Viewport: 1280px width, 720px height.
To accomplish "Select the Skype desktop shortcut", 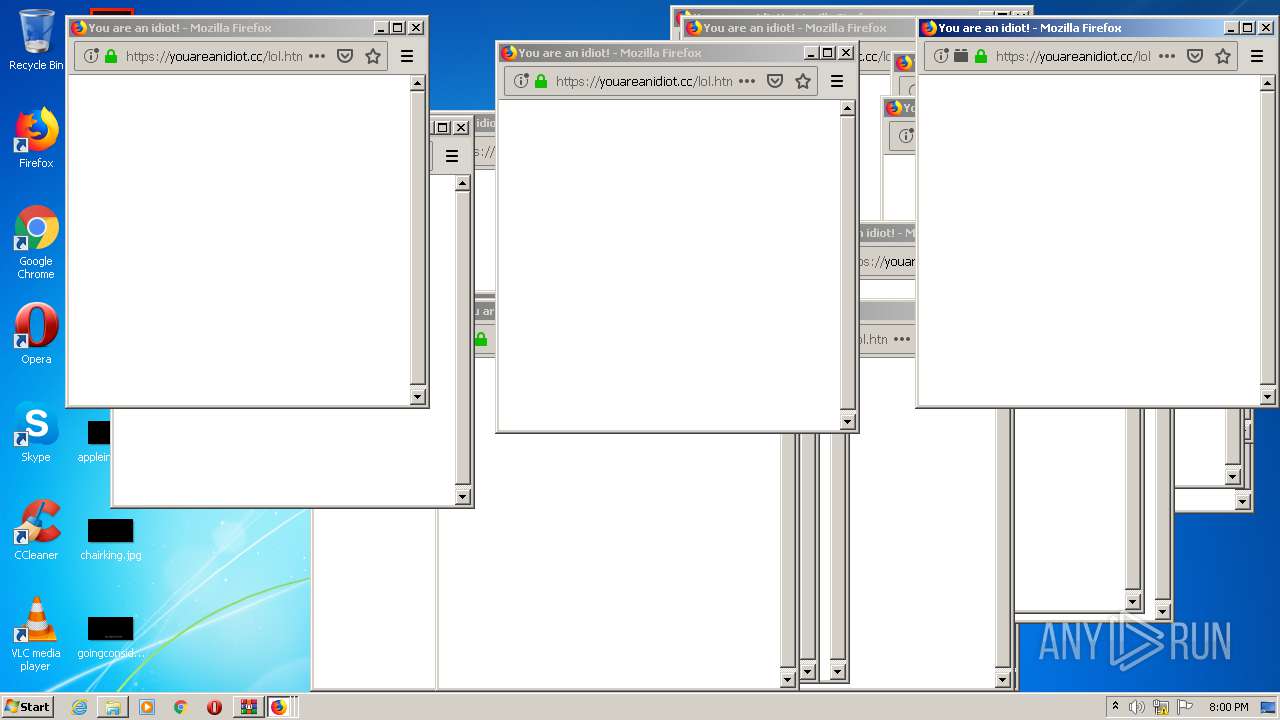I will coord(36,432).
